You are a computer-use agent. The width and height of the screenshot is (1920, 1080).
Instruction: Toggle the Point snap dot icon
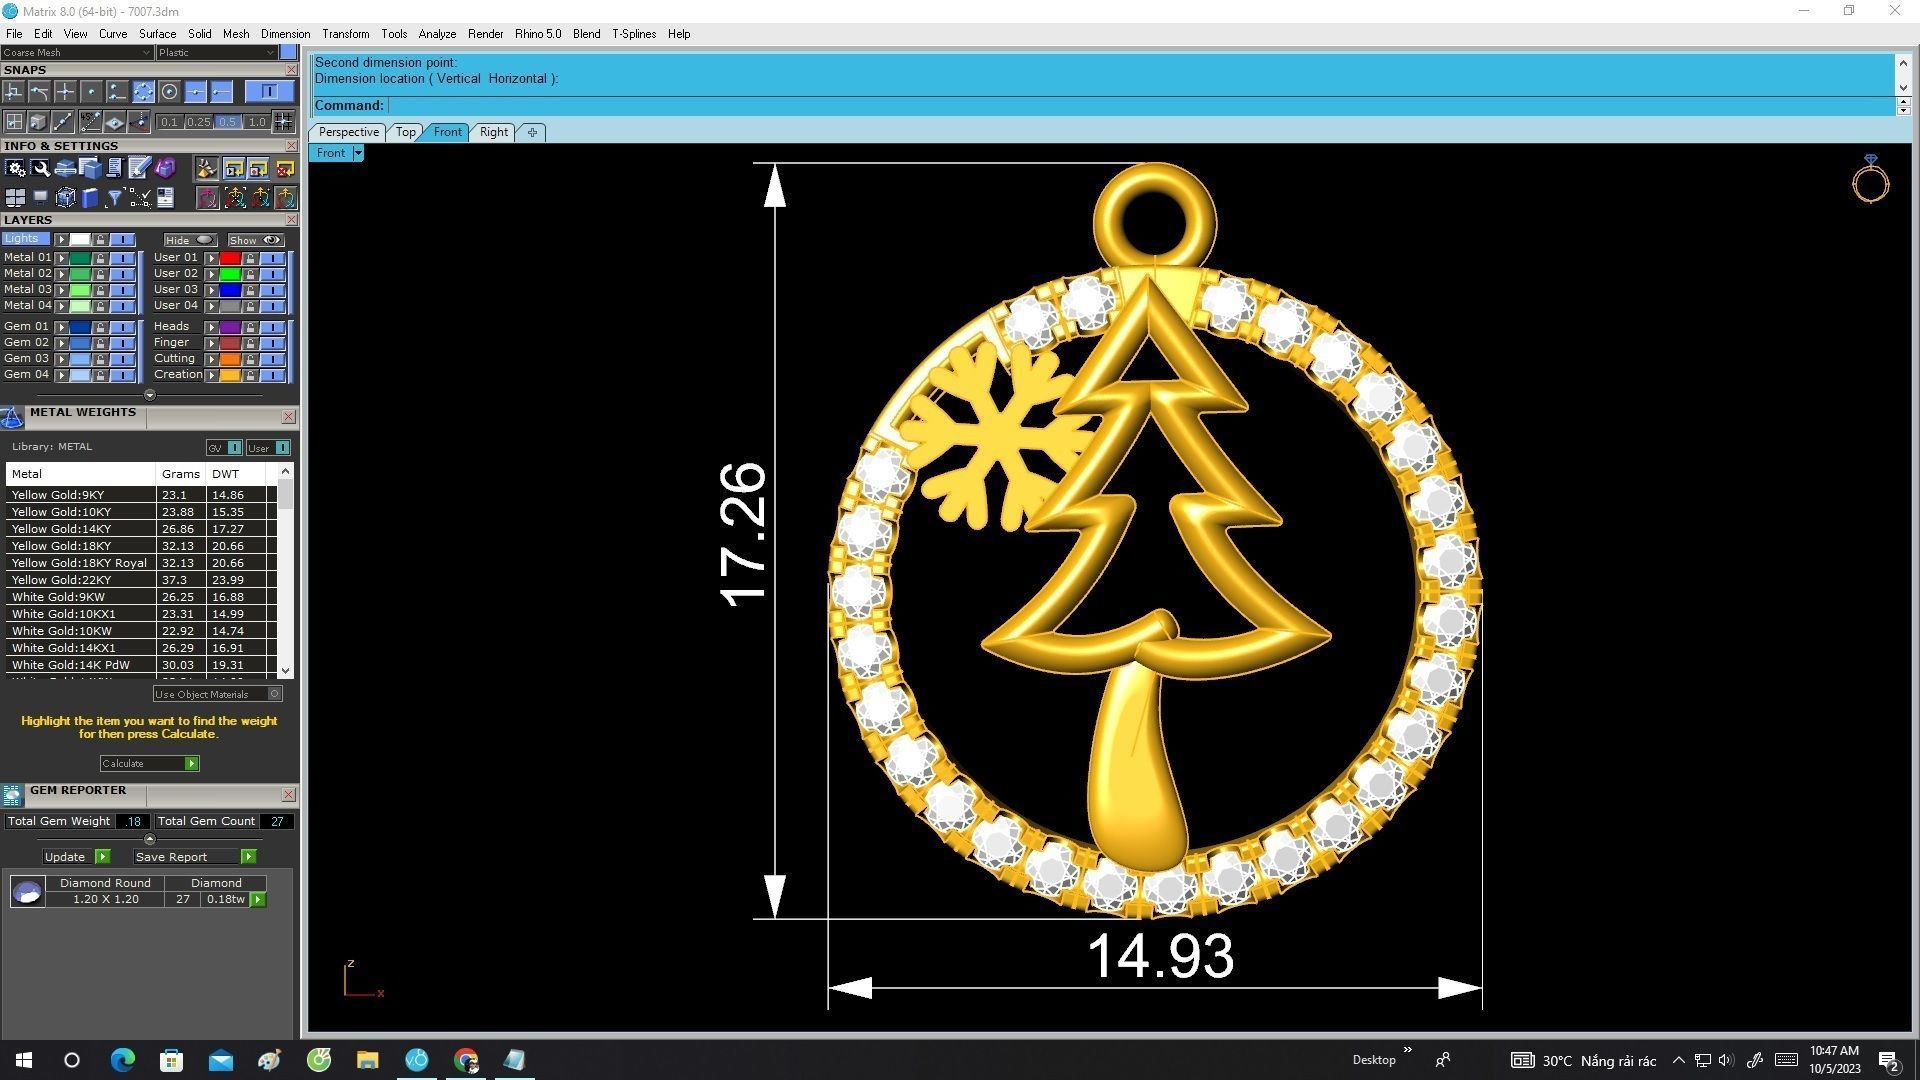tap(91, 92)
